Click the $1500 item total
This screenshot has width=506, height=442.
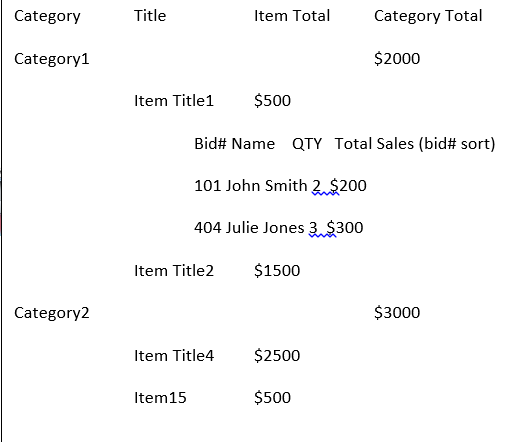[277, 271]
